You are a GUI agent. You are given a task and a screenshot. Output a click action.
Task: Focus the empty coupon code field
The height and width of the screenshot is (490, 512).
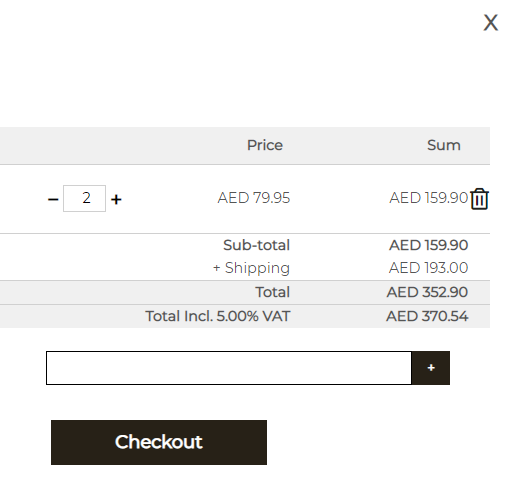click(229, 368)
